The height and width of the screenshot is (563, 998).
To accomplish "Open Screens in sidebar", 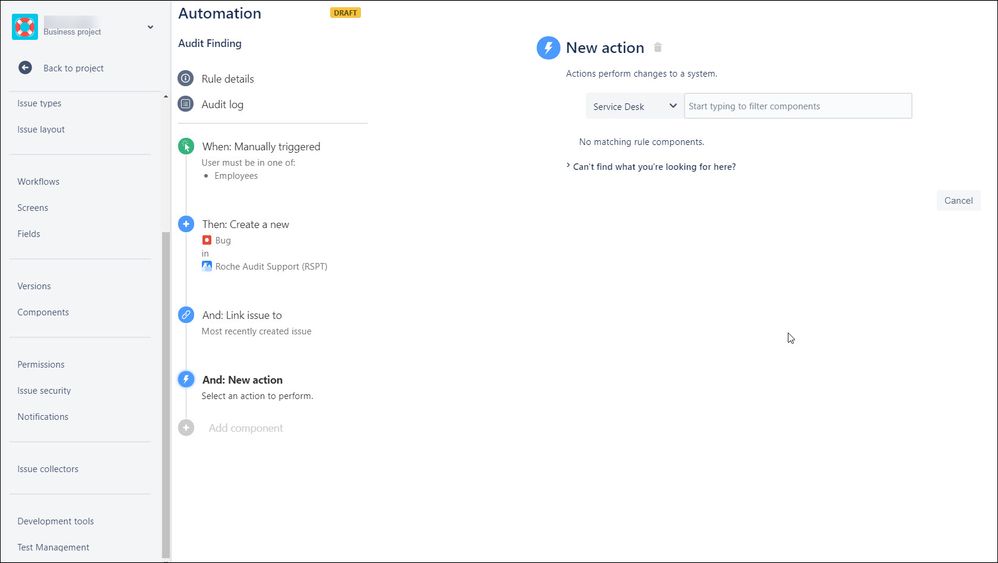I will [32, 207].
